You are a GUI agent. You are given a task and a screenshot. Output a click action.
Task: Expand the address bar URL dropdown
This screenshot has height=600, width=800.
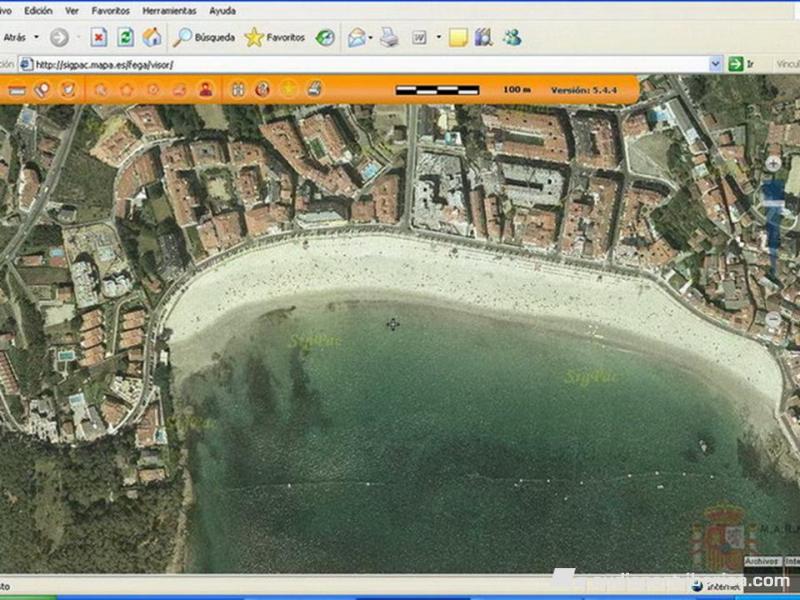(x=715, y=64)
